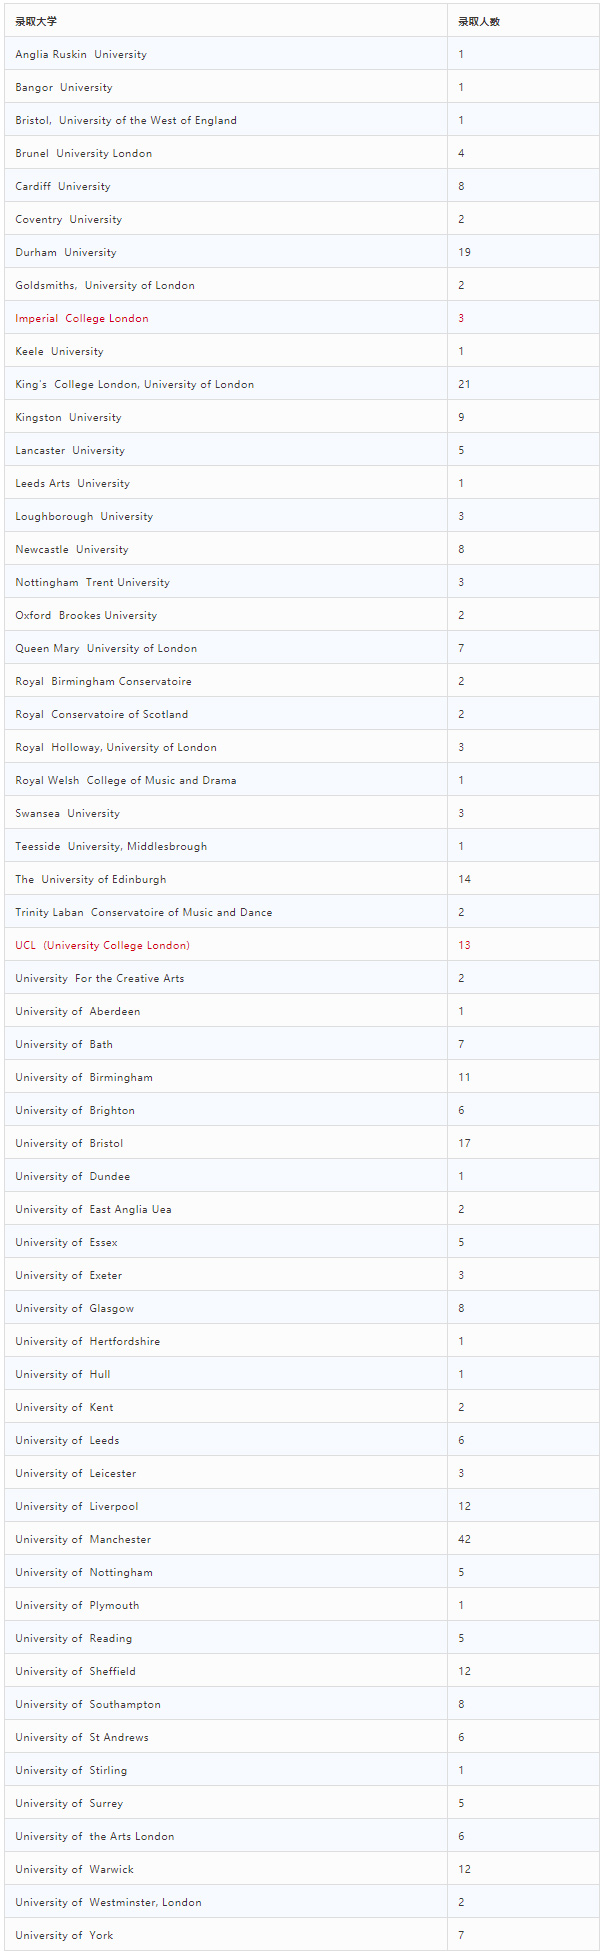Select Royal Holloway, University of London
Viewport: 602px width, 1959px height.
pos(116,747)
